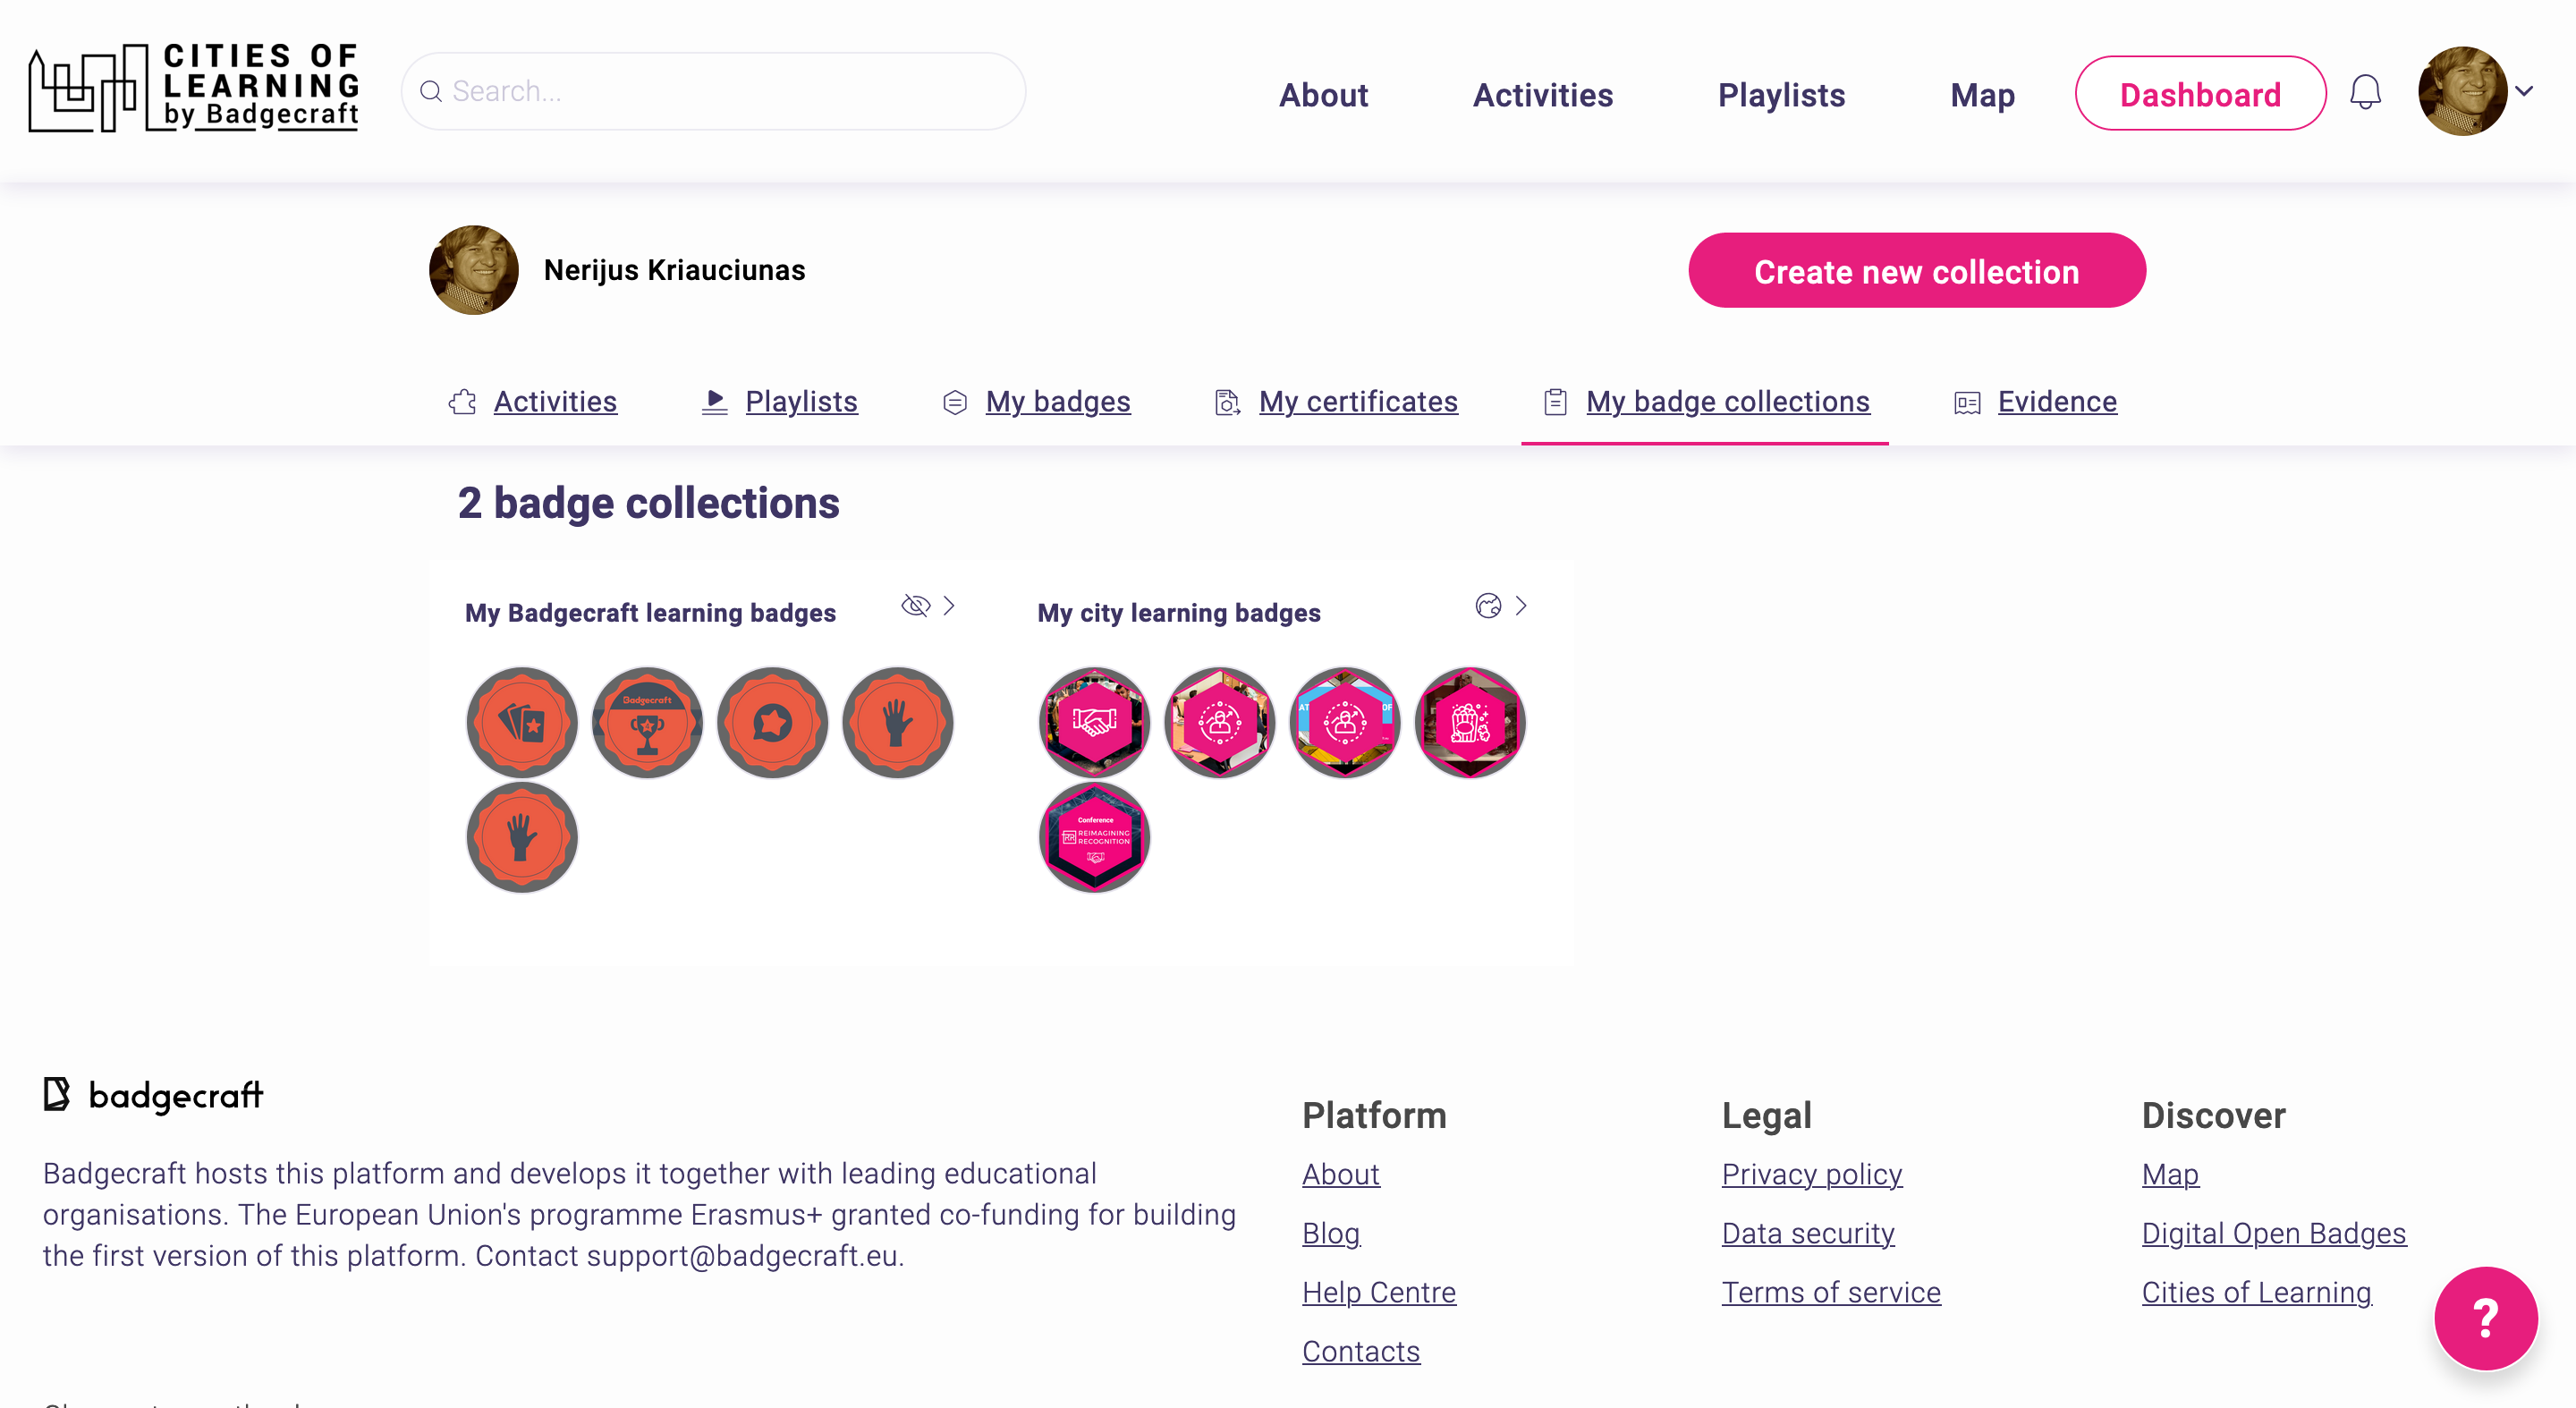Click the Create new collection button
Image resolution: width=2576 pixels, height=1408 pixels.
[1916, 271]
